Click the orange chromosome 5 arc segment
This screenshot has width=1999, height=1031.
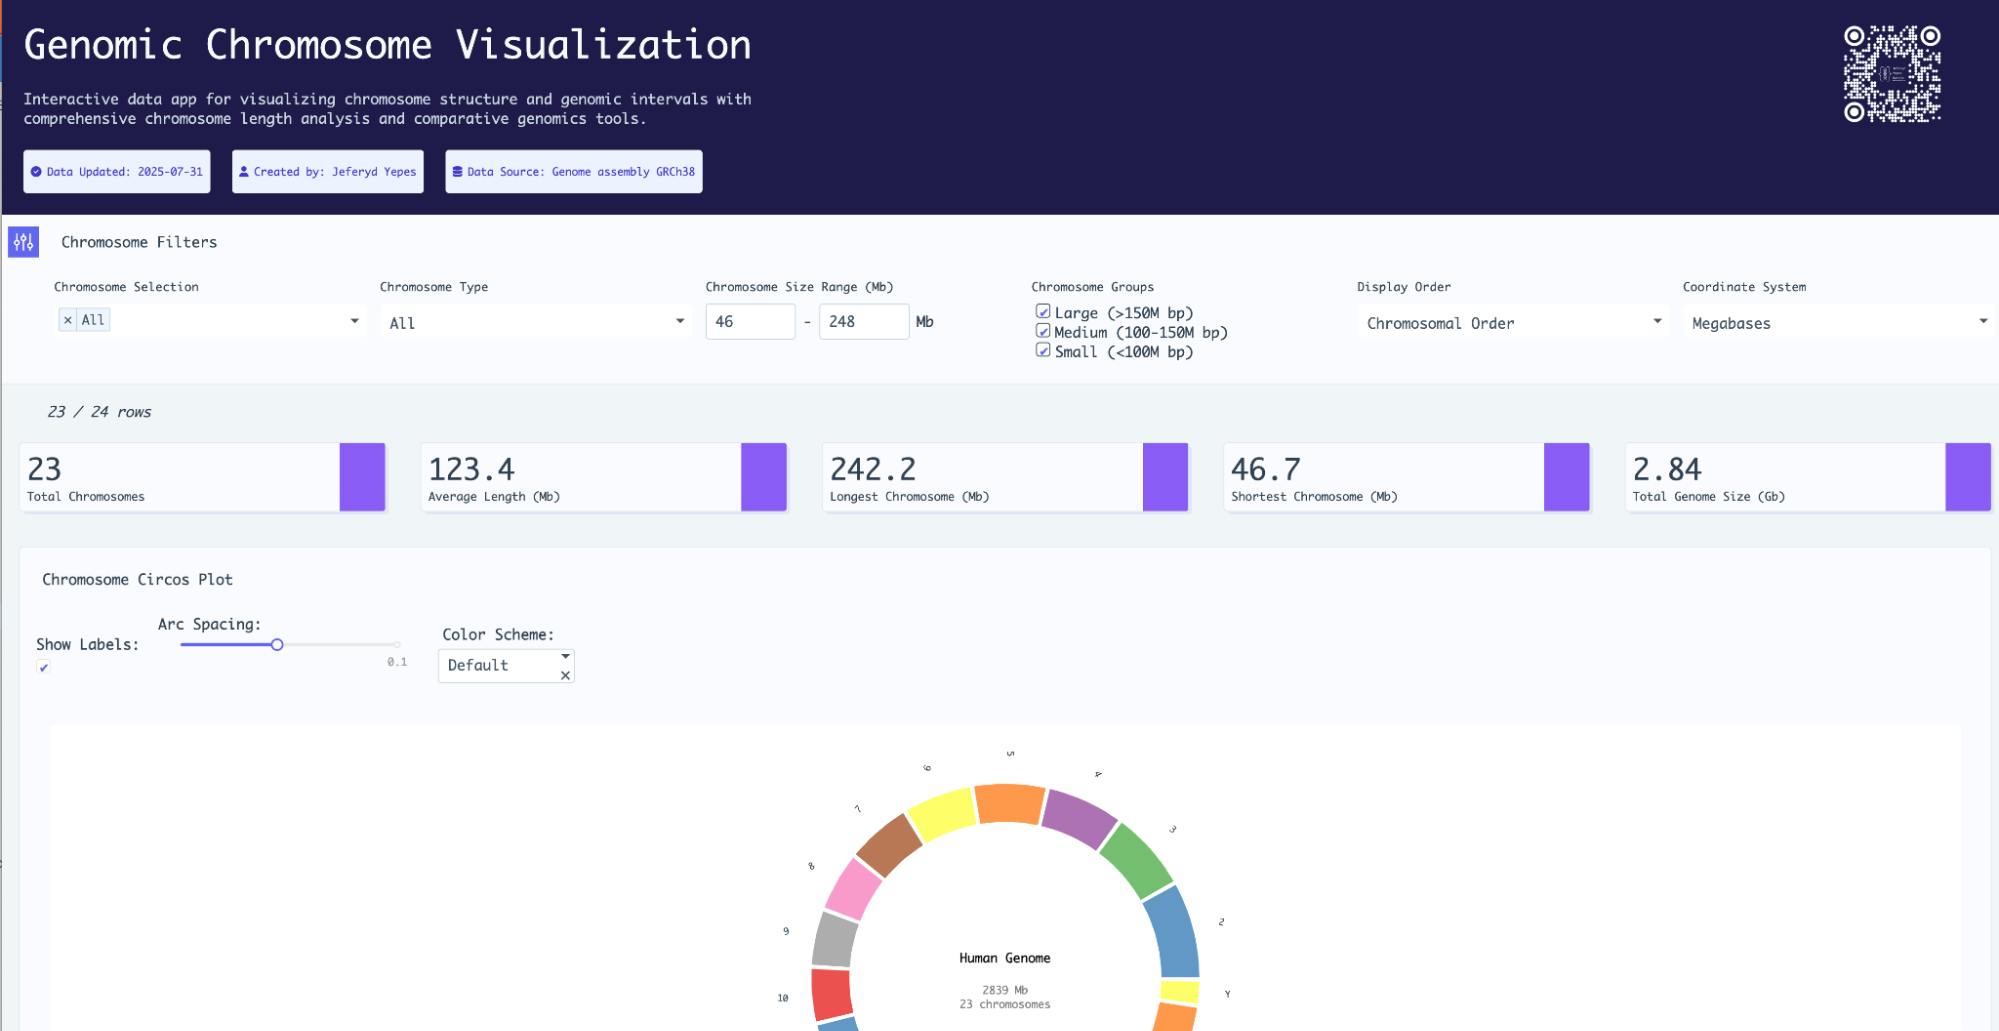1010,803
